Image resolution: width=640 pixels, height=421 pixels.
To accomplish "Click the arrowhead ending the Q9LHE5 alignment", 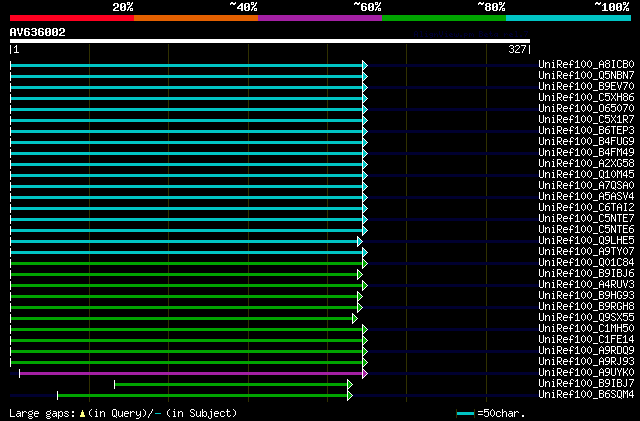I will 360,242.
